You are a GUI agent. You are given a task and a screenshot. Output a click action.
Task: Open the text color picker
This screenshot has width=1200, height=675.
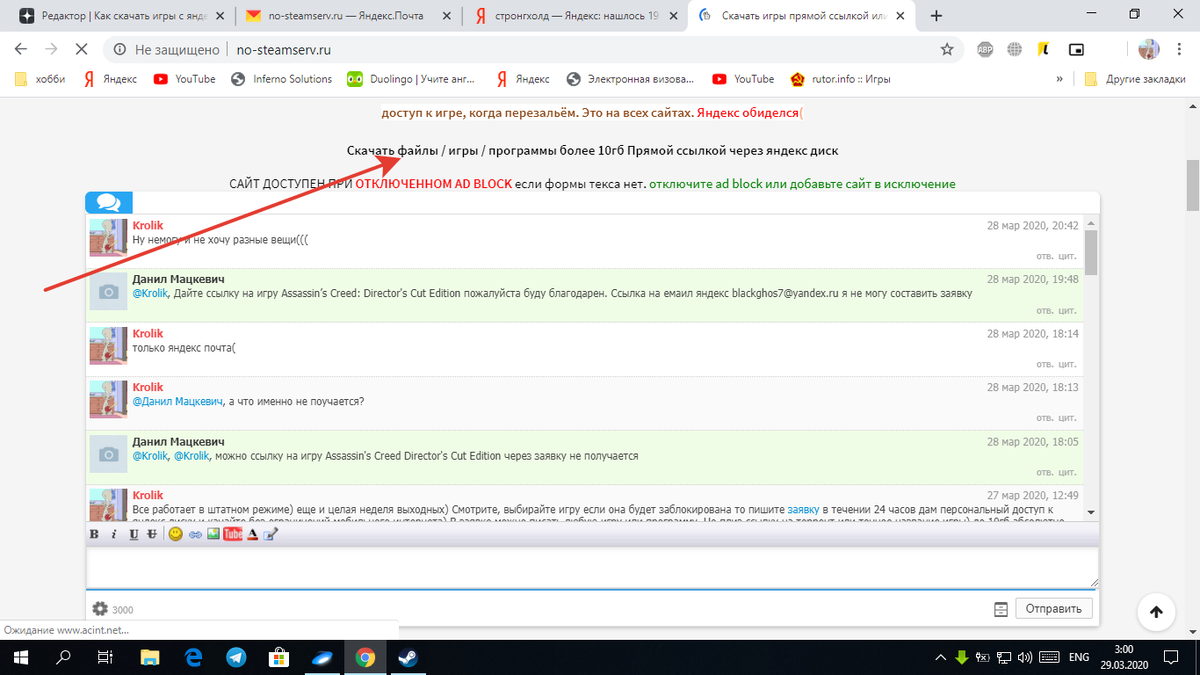253,535
